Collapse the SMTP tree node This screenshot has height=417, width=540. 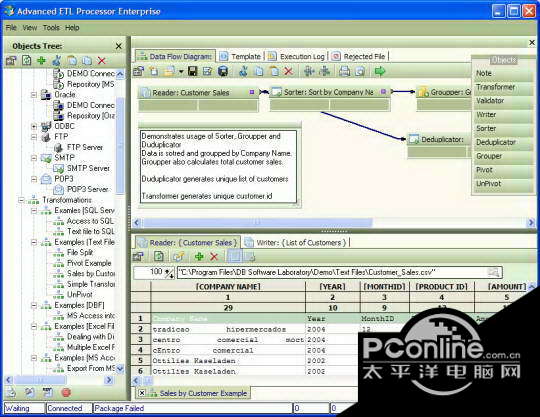pos(34,158)
